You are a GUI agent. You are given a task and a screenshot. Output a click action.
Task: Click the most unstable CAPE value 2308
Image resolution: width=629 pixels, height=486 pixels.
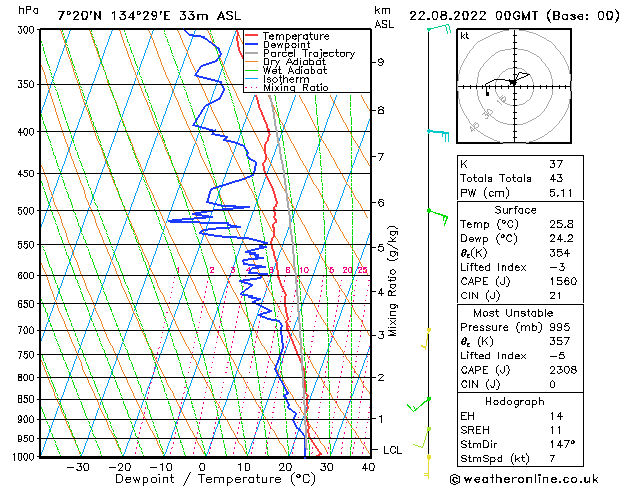[x=563, y=370]
